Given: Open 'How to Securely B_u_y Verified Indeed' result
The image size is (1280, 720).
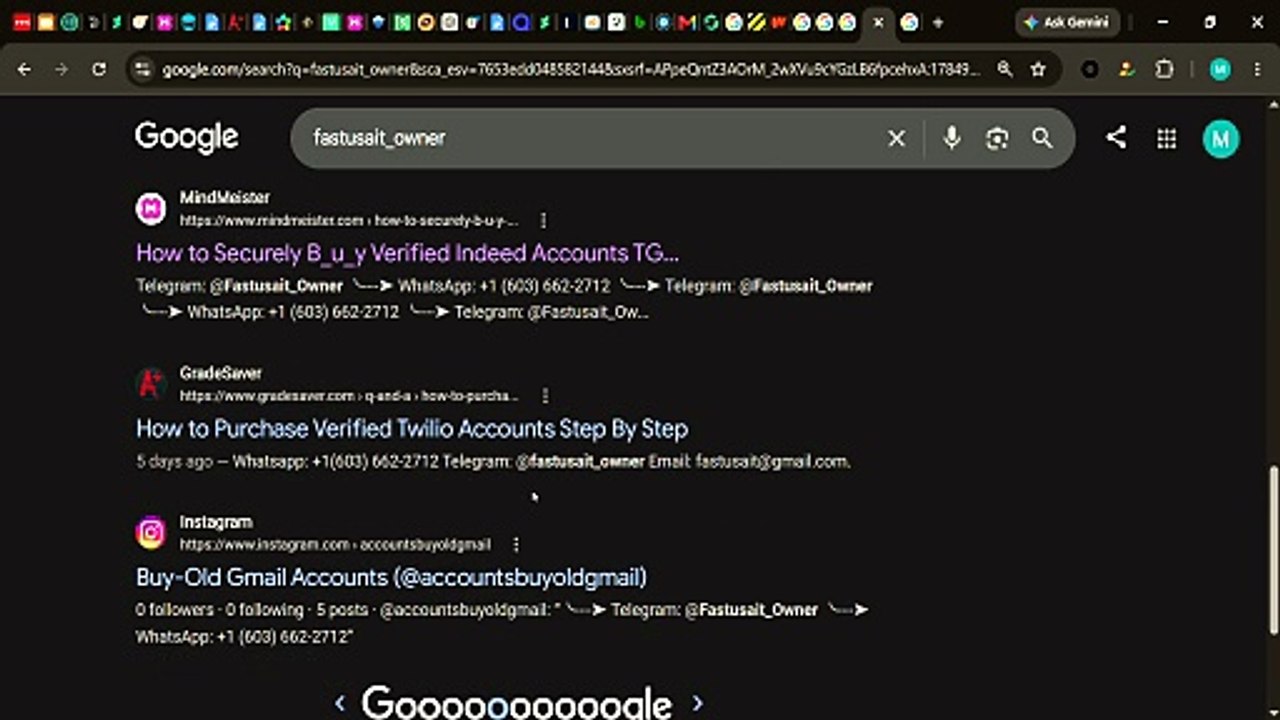Looking at the screenshot, I should coord(407,253).
